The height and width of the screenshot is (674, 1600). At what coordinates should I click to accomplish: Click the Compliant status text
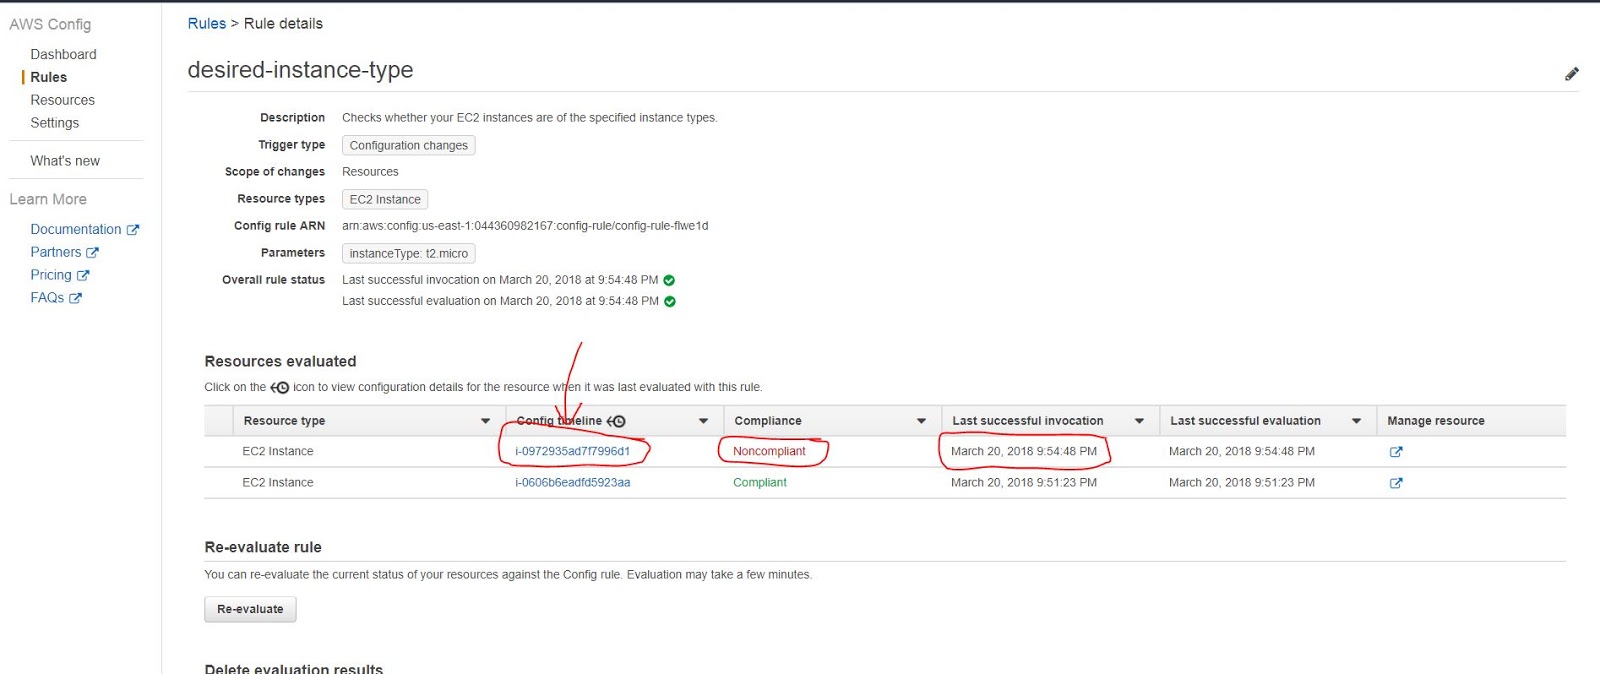point(760,483)
